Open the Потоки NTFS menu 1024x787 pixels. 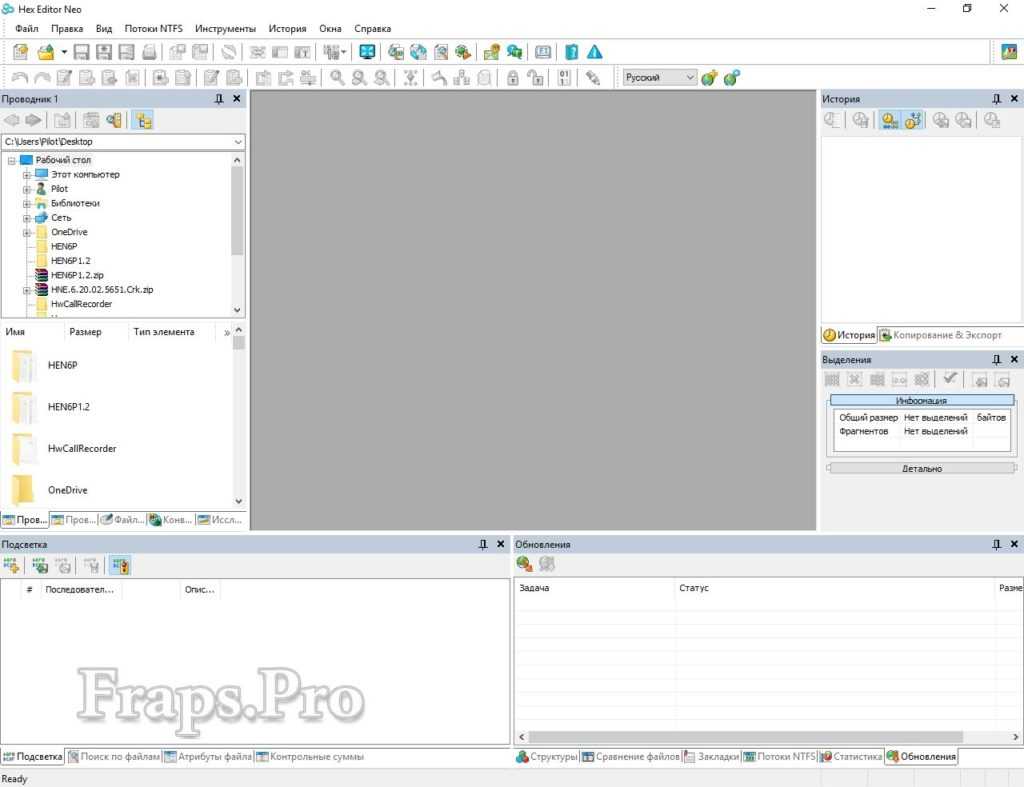pyautogui.click(x=153, y=29)
